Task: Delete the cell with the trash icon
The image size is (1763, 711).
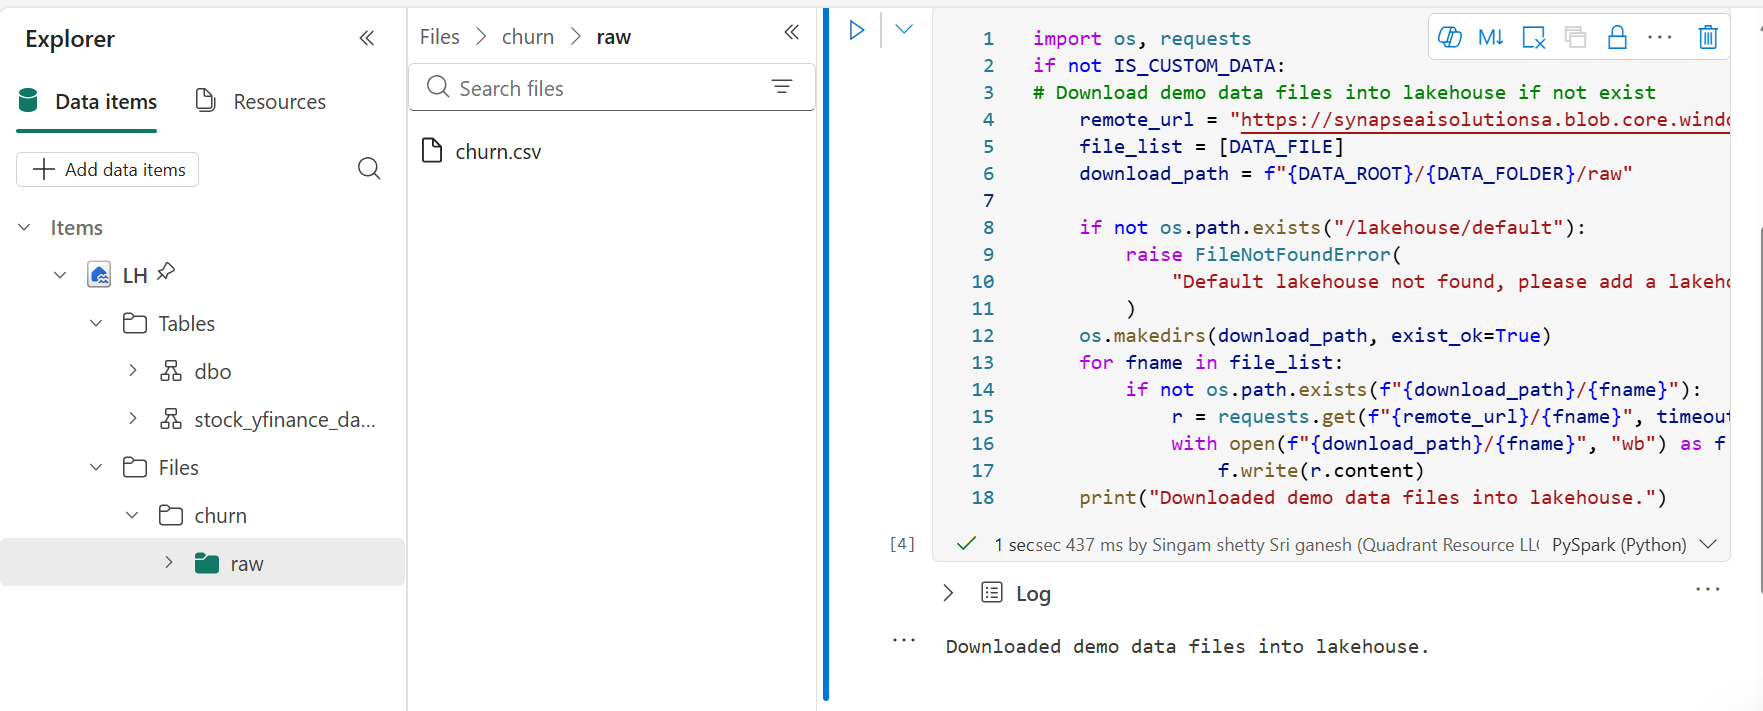Action: pos(1708,38)
